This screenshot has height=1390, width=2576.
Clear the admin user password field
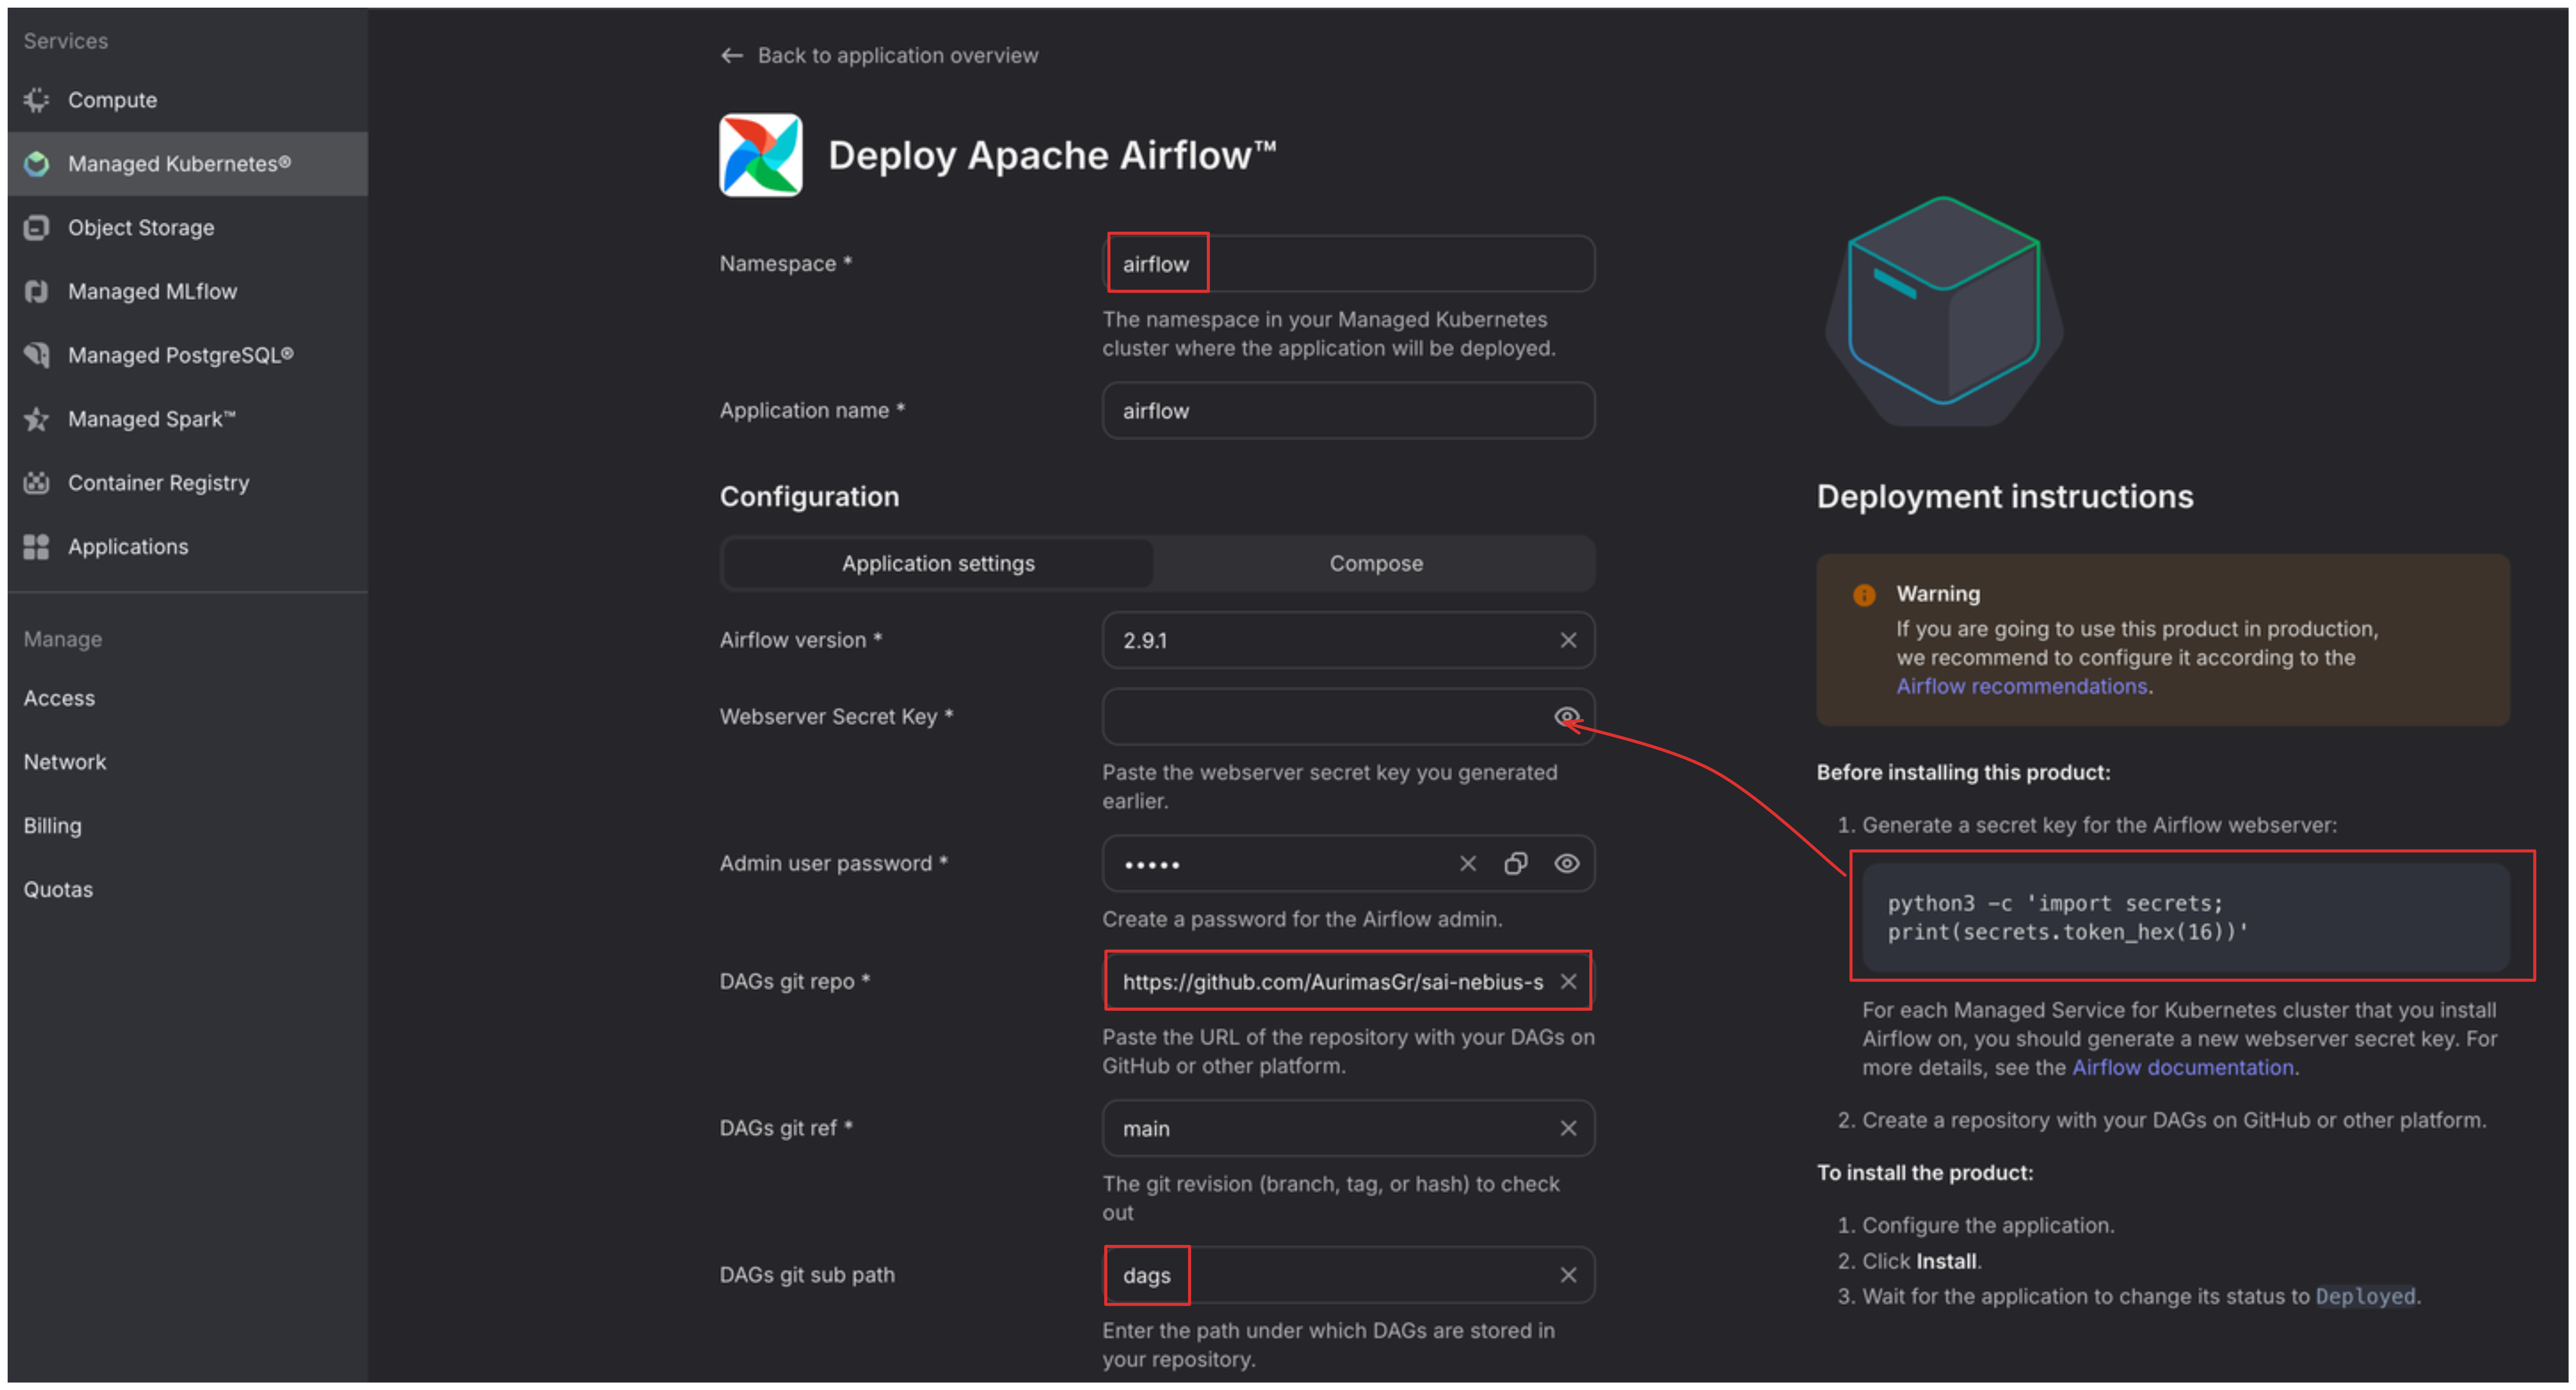click(1467, 864)
